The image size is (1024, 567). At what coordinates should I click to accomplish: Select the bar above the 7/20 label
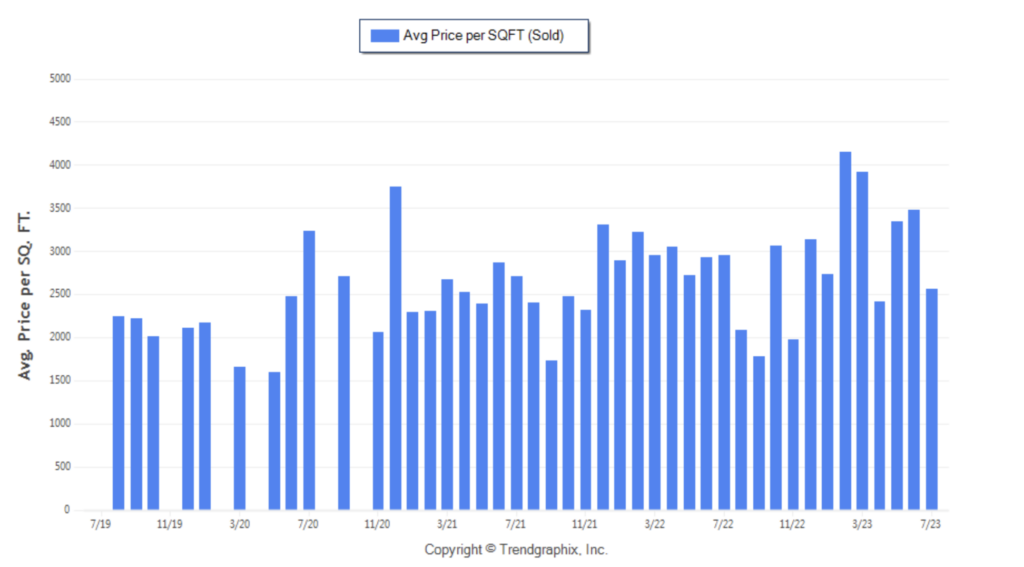point(309,370)
